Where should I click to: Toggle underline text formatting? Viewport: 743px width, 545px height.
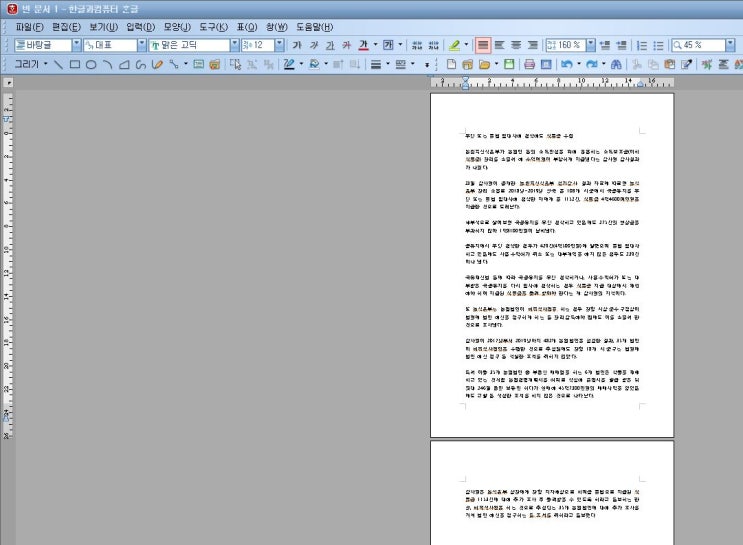coord(330,45)
